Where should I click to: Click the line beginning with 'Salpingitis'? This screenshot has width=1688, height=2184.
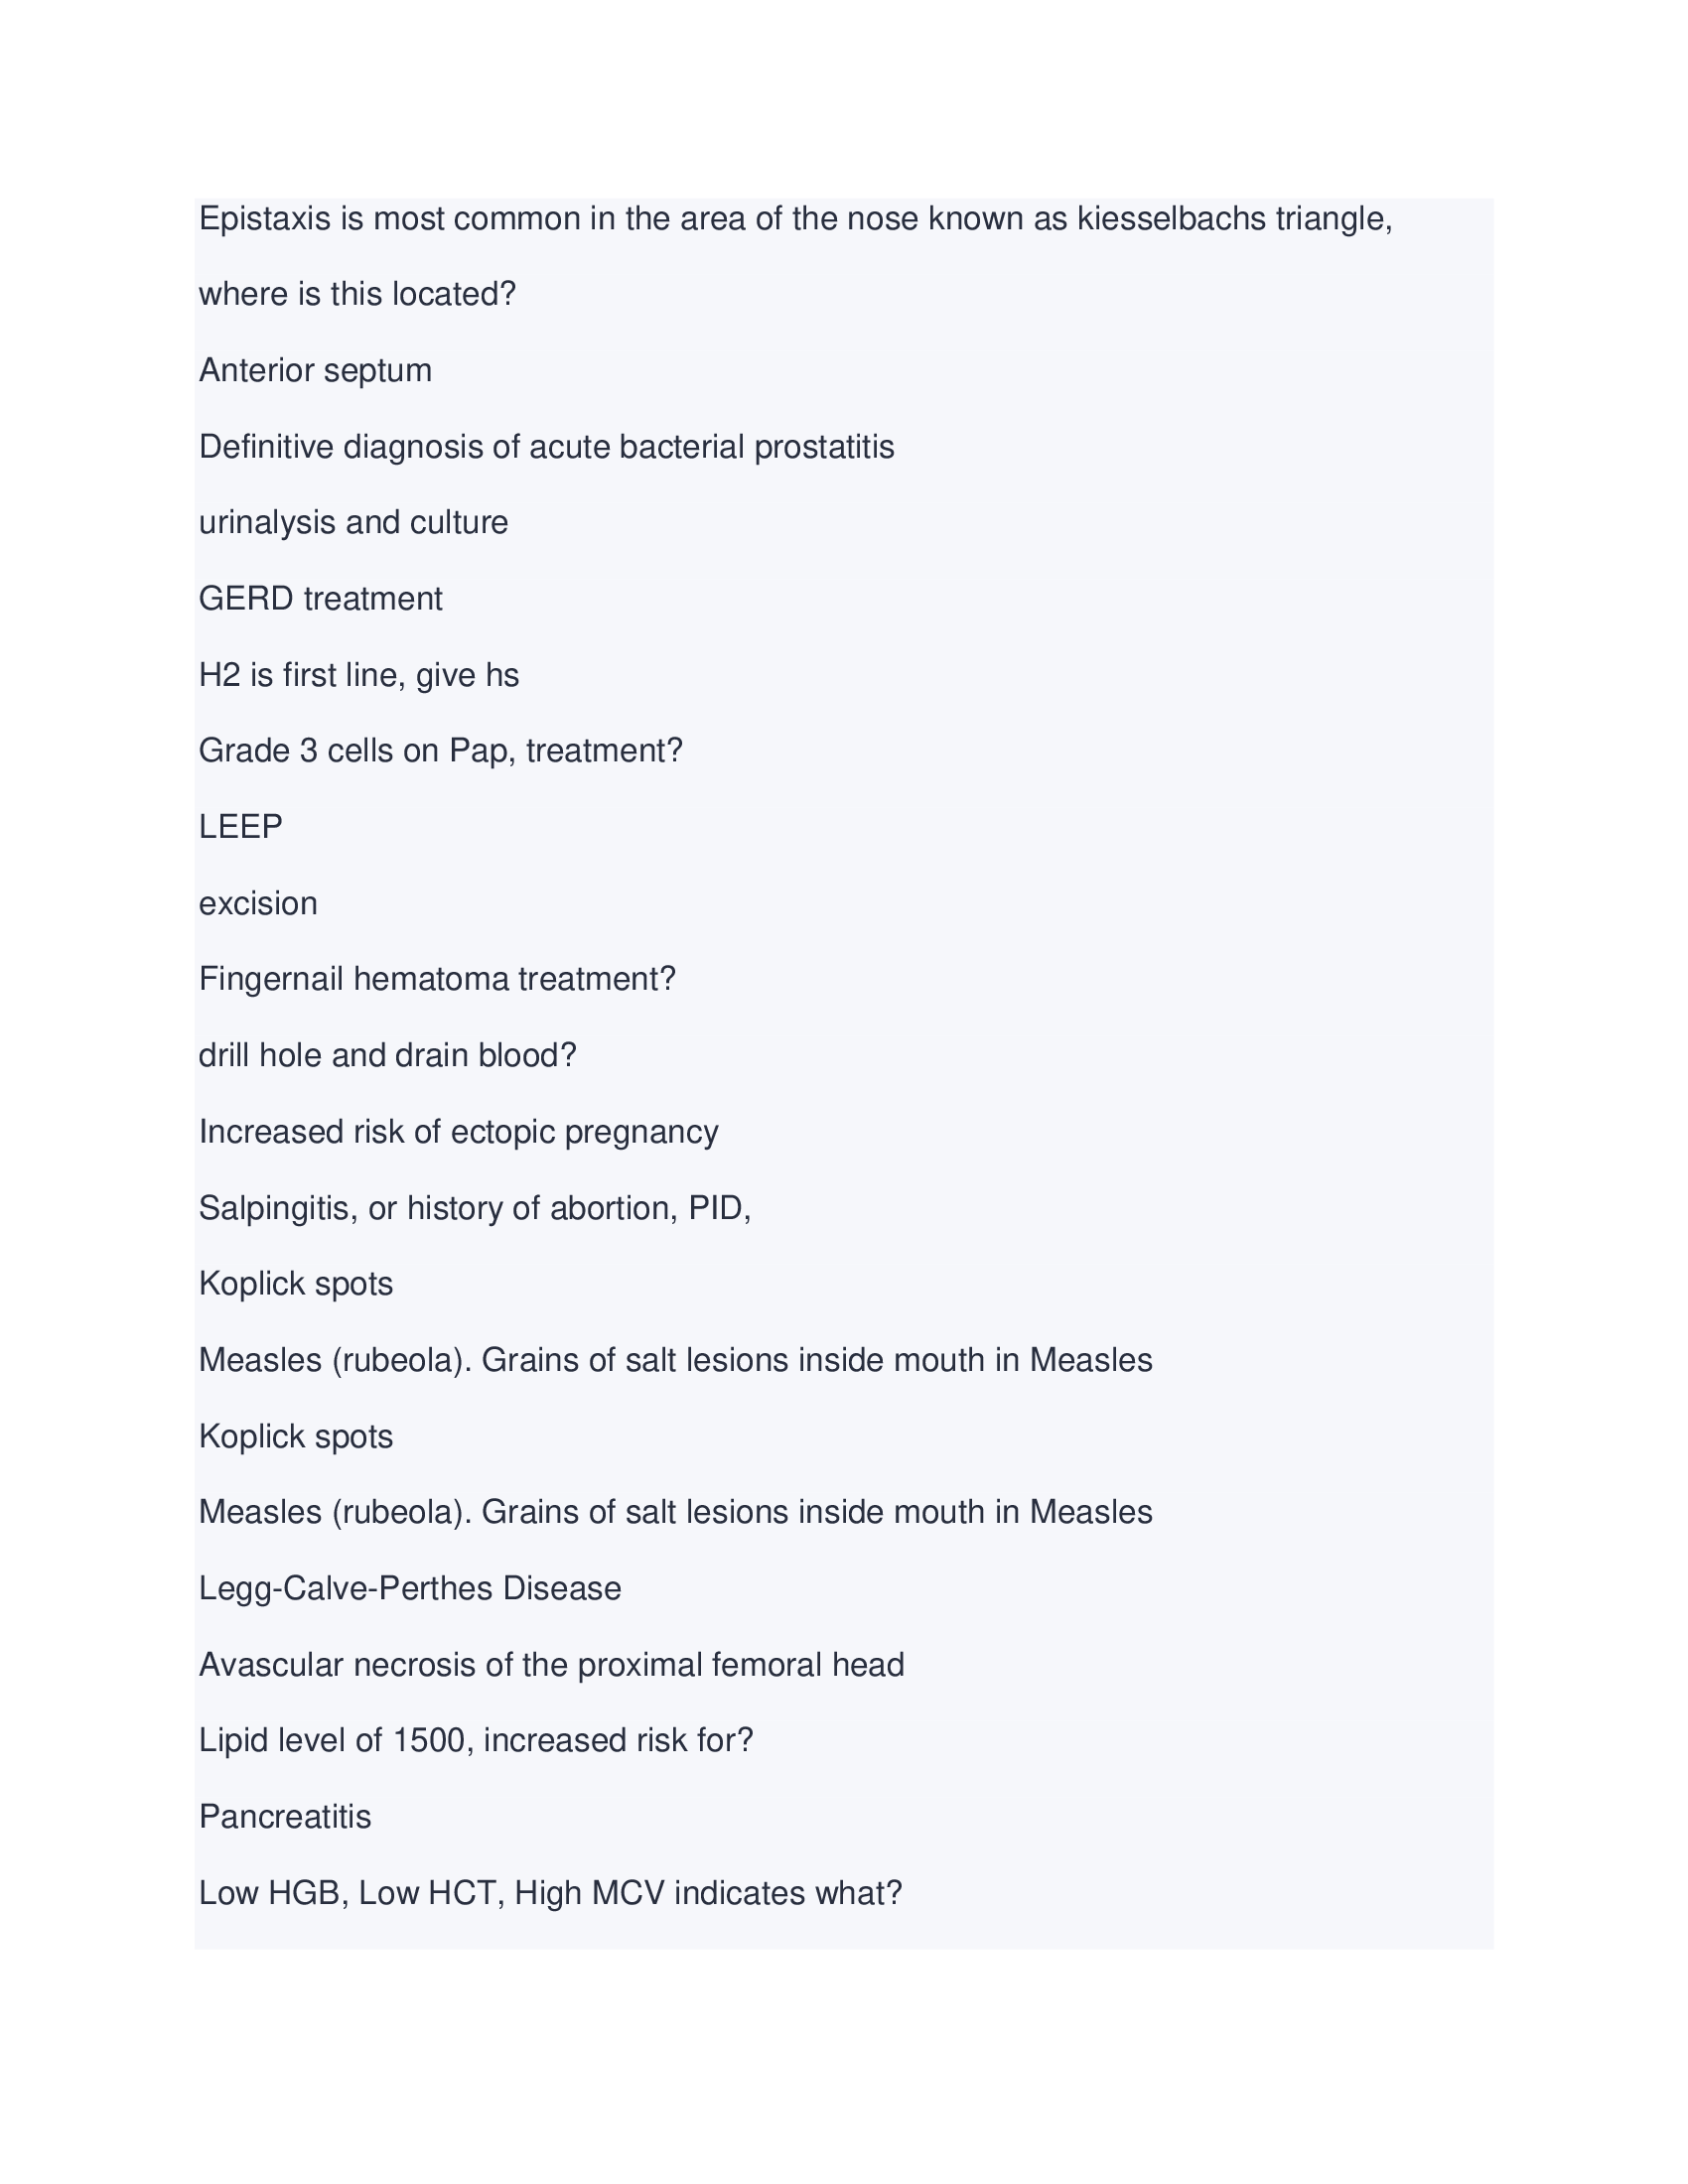pyautogui.click(x=474, y=1209)
